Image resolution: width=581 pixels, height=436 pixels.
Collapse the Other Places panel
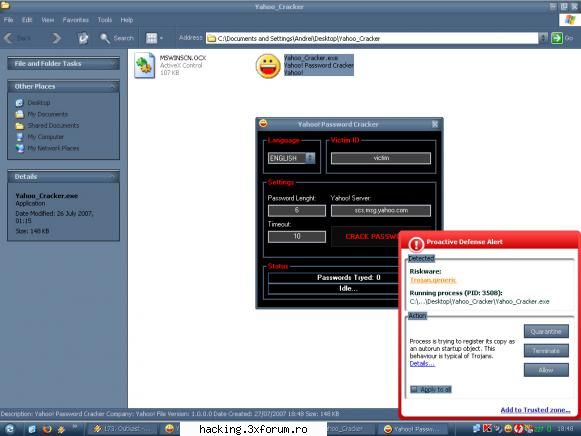[x=113, y=86]
